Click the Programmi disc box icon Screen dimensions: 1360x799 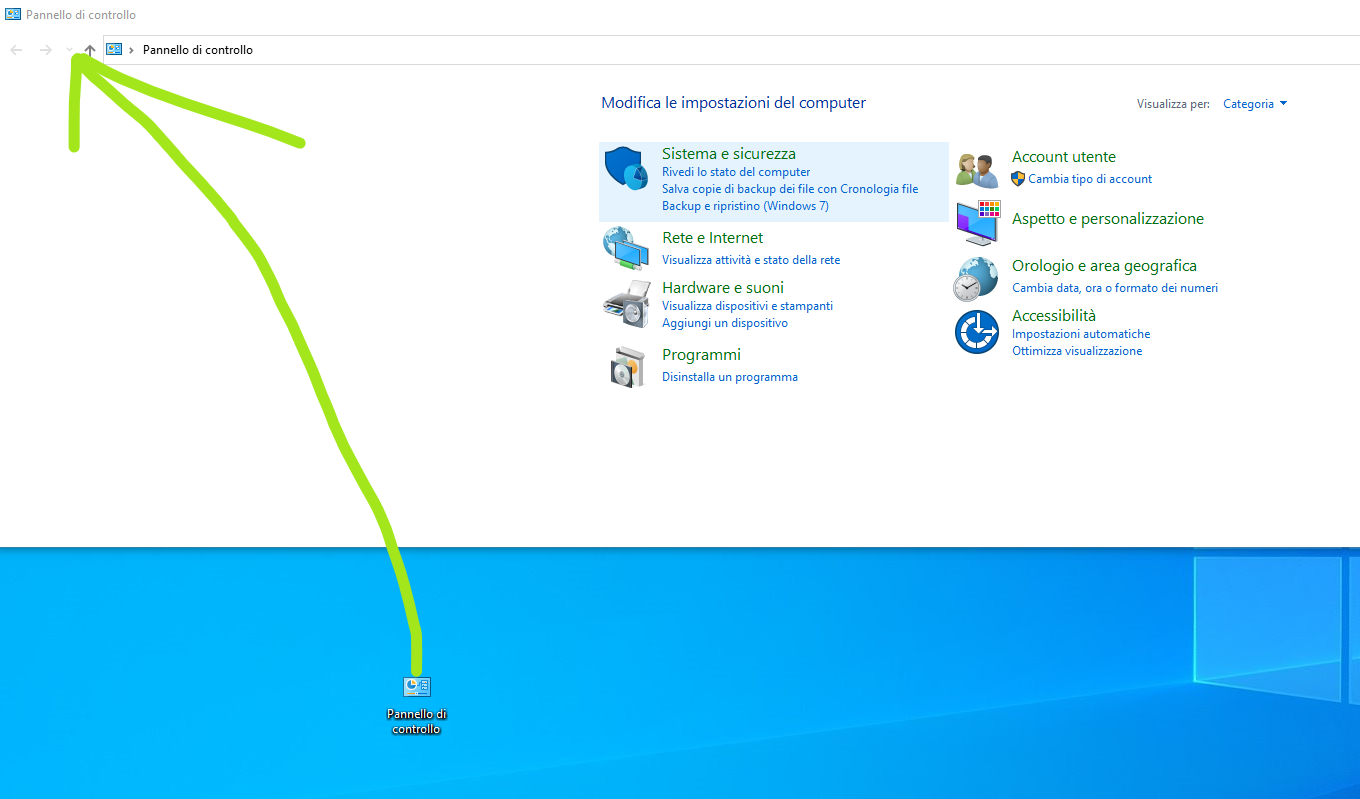coord(628,366)
